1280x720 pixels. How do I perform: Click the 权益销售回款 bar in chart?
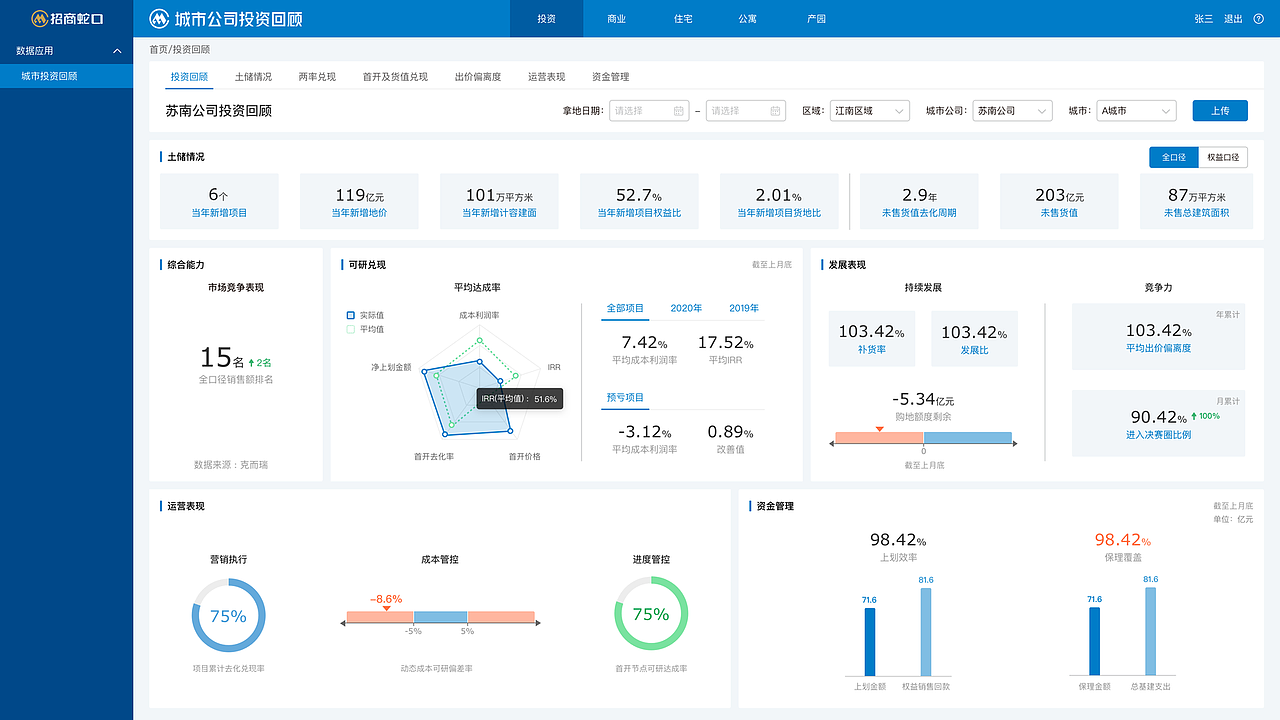click(926, 632)
